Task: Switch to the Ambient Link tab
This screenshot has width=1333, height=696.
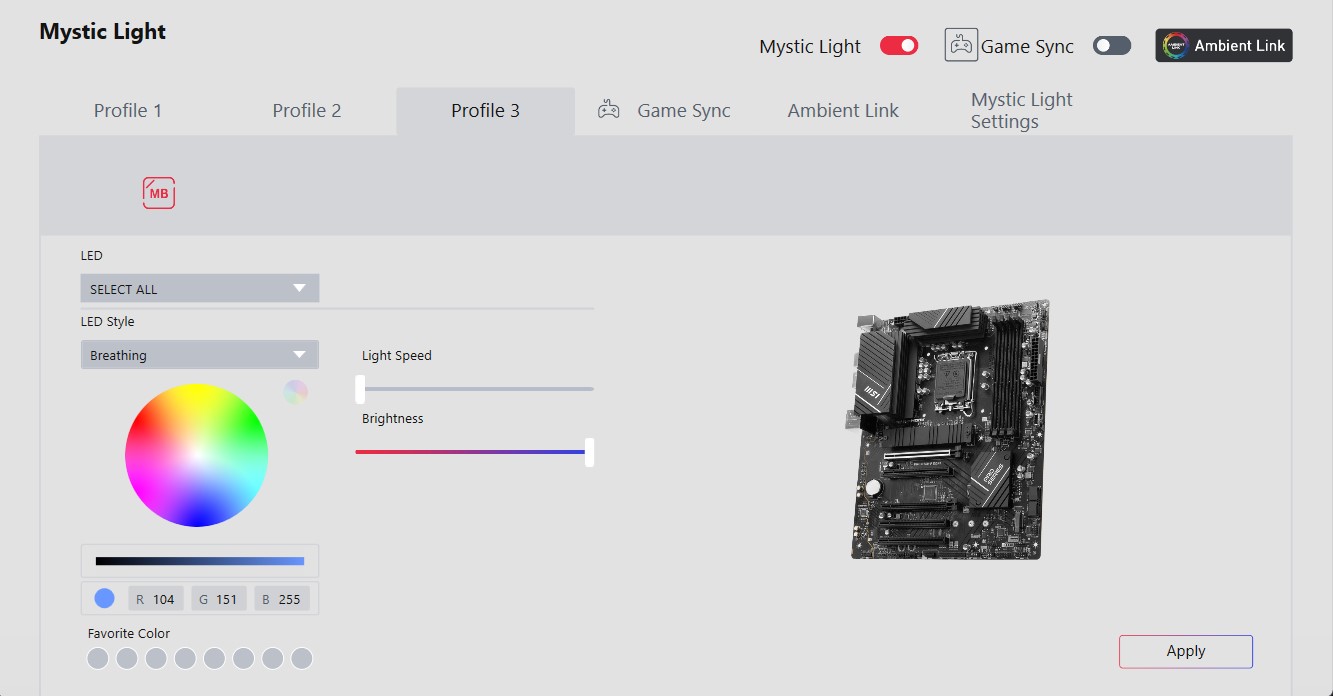Action: [x=843, y=111]
